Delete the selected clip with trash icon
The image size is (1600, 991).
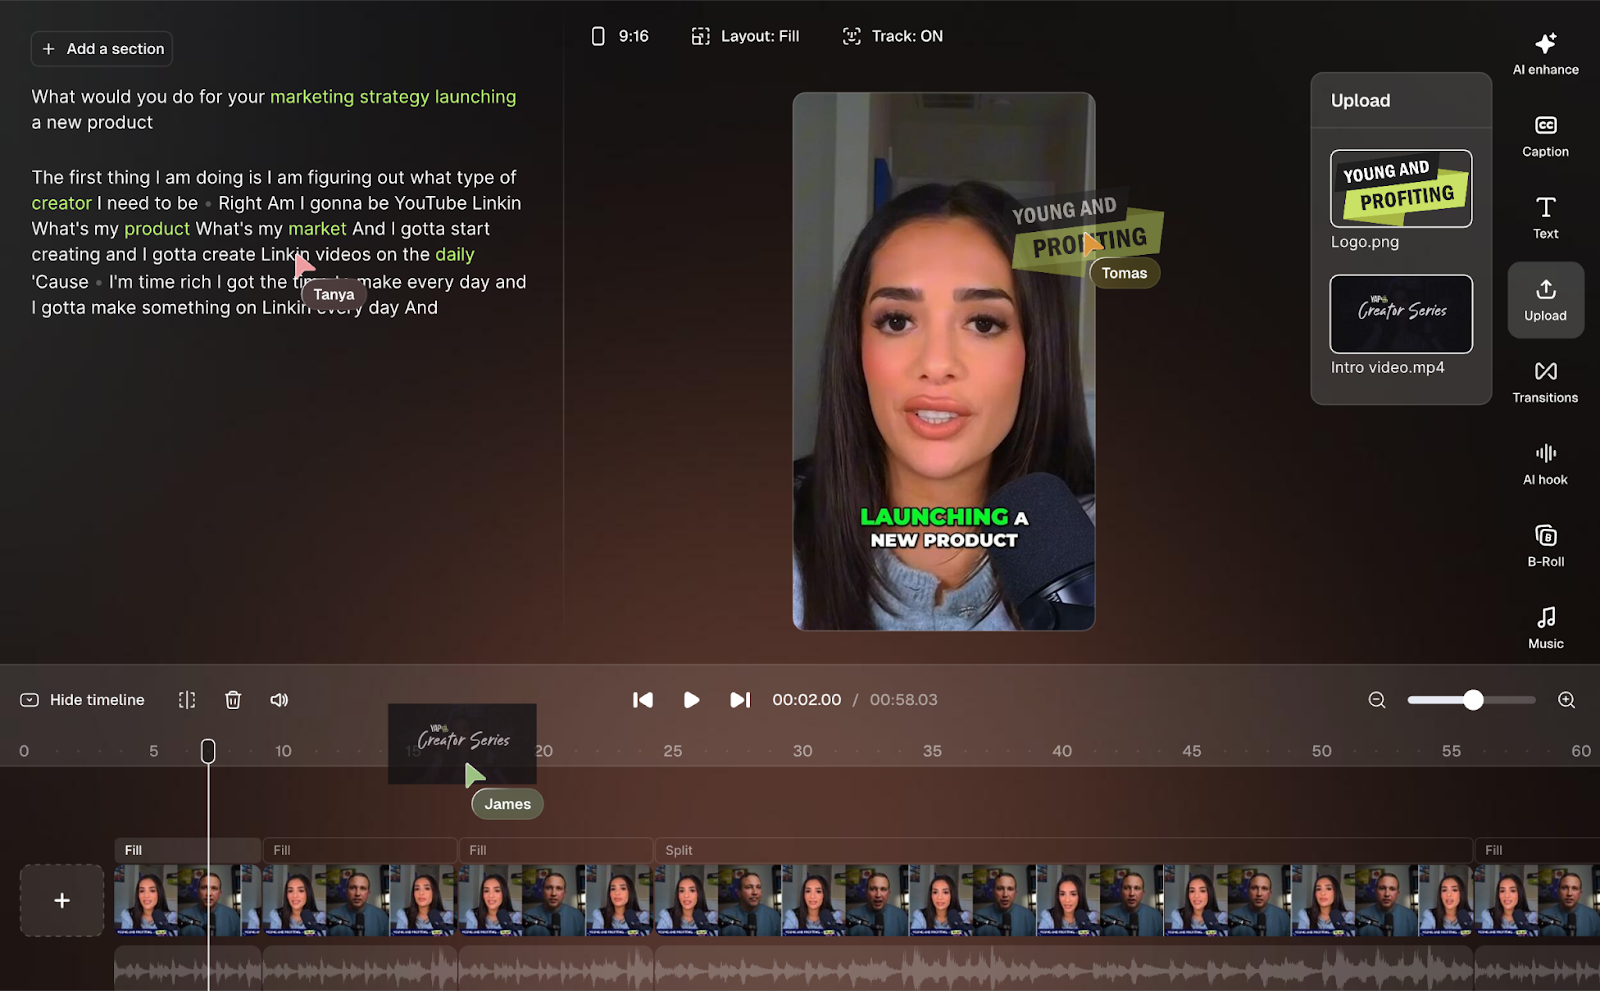tap(233, 700)
